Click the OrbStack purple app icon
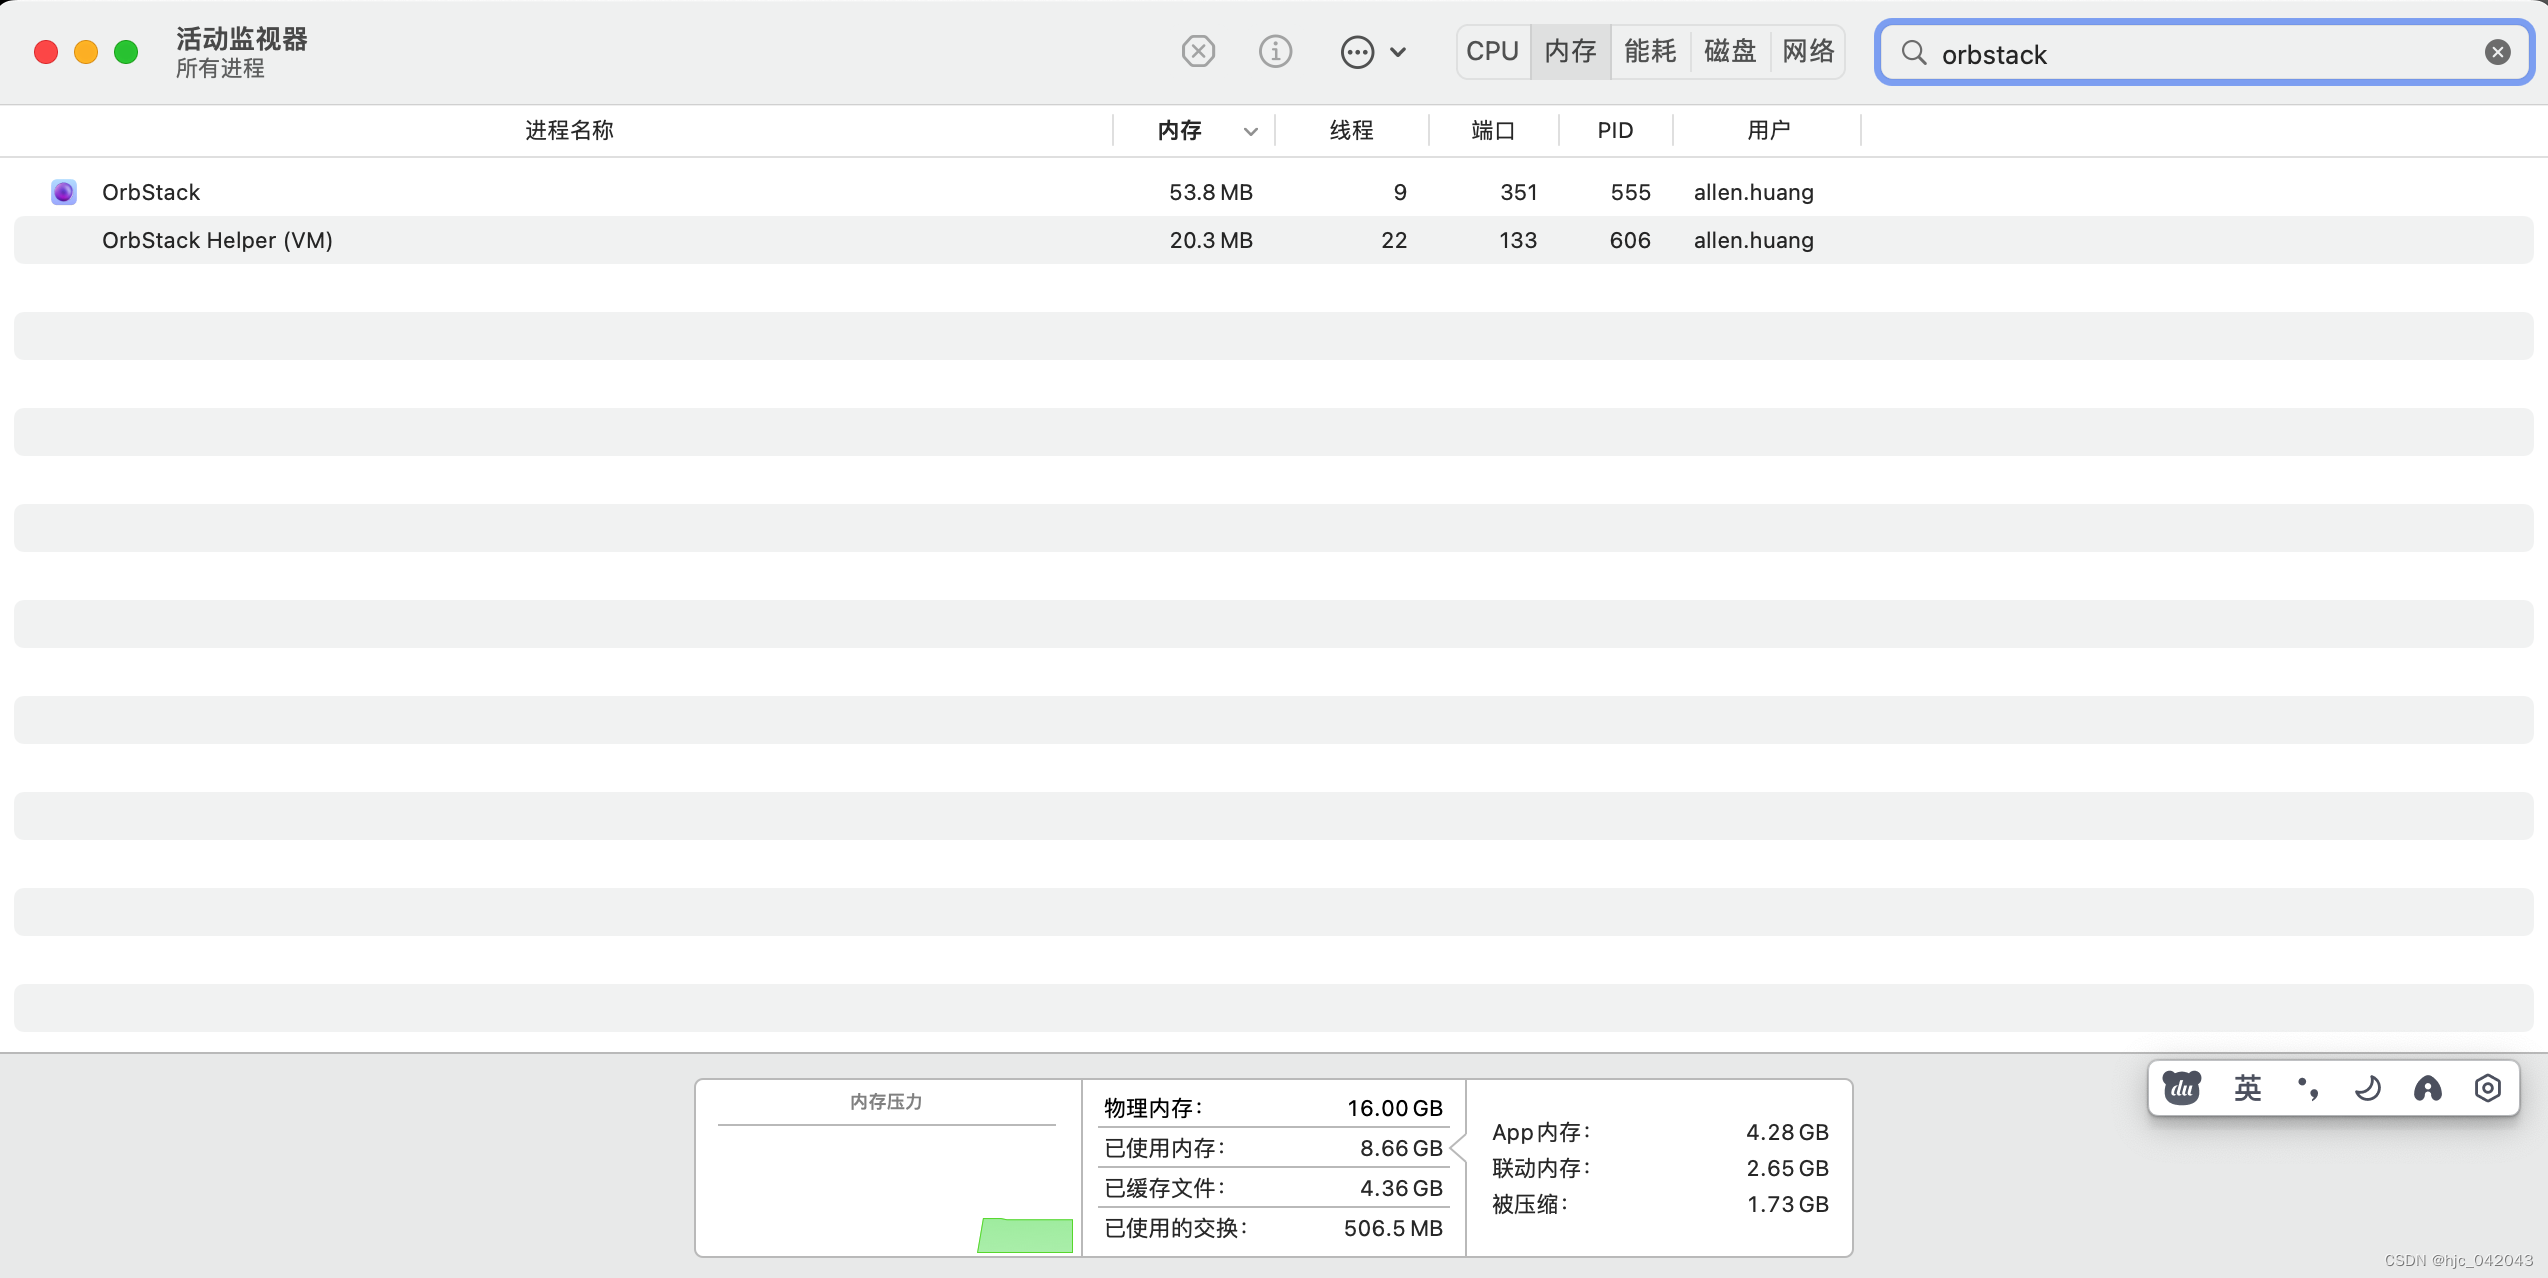2548x1278 pixels. click(x=64, y=192)
